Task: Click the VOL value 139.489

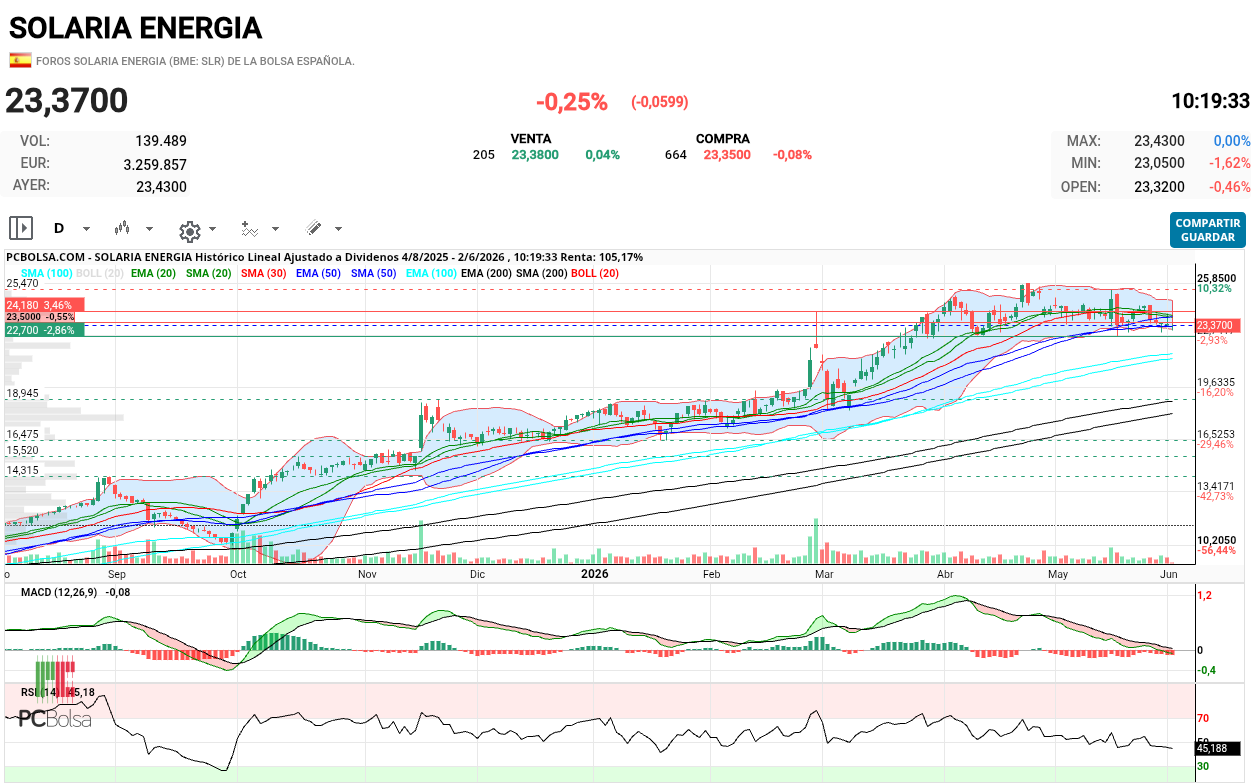Action: [x=161, y=141]
